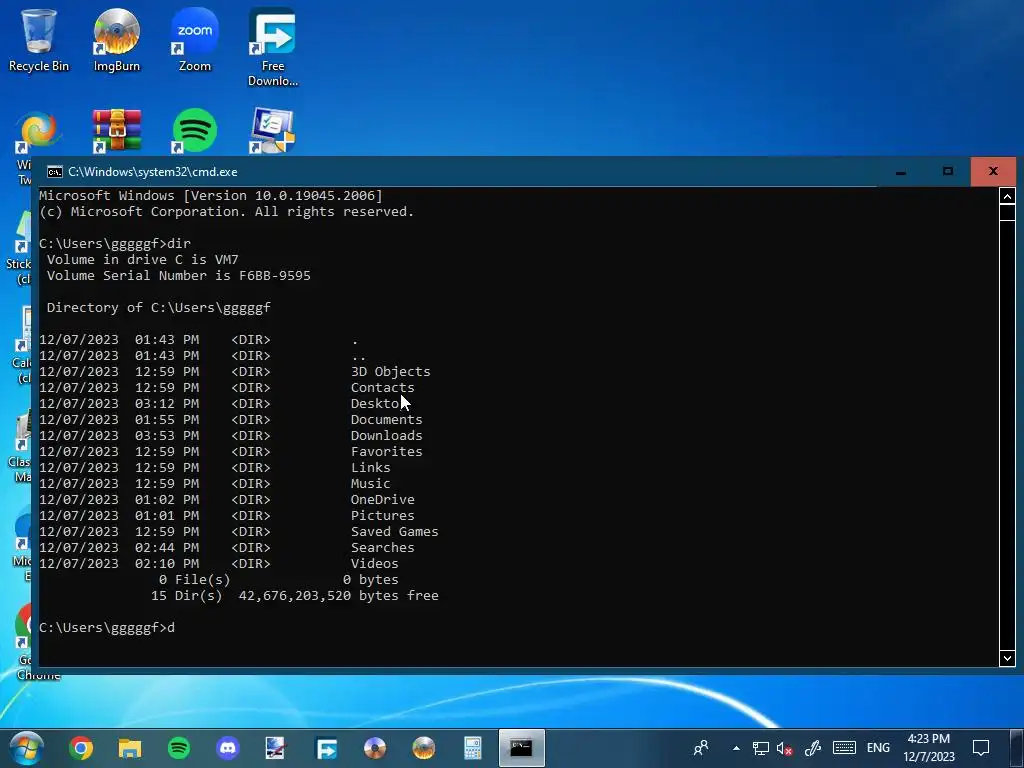The image size is (1024, 768).
Task: Click the muted volume tray icon
Action: pyautogui.click(x=784, y=748)
